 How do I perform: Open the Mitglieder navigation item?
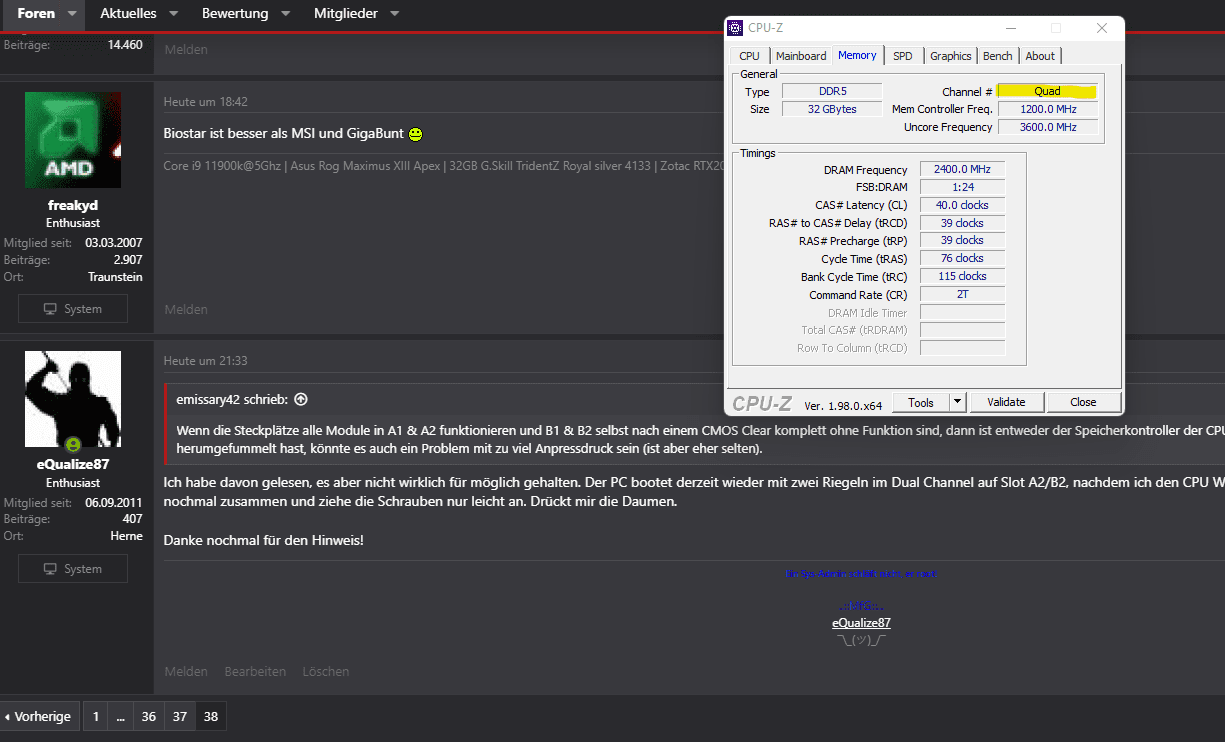[345, 14]
